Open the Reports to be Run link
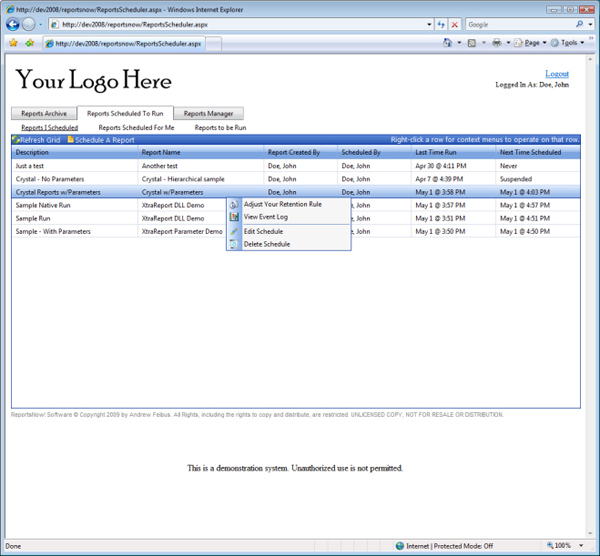600x556 pixels. [220, 127]
